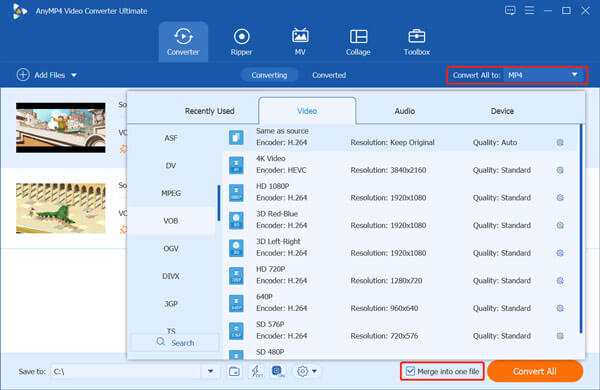Select ASF format in list
Screen dimensions: 600x390
click(171, 138)
